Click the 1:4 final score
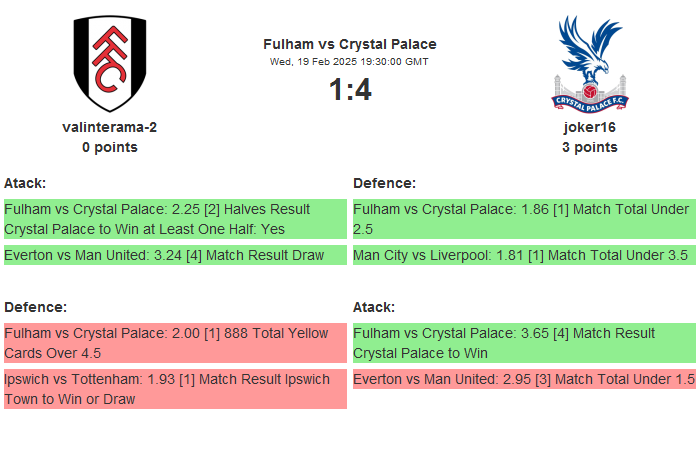Screen dimensions: 700x460 coord(350,90)
